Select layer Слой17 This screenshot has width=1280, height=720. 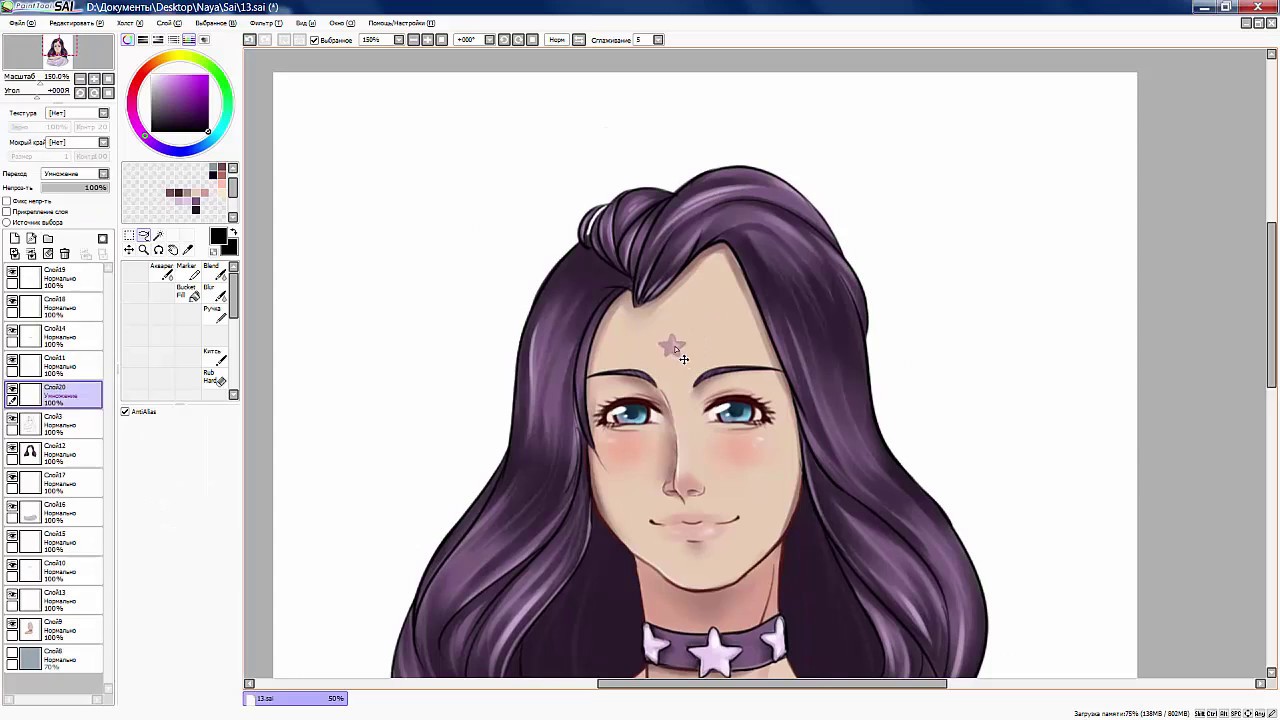55,483
